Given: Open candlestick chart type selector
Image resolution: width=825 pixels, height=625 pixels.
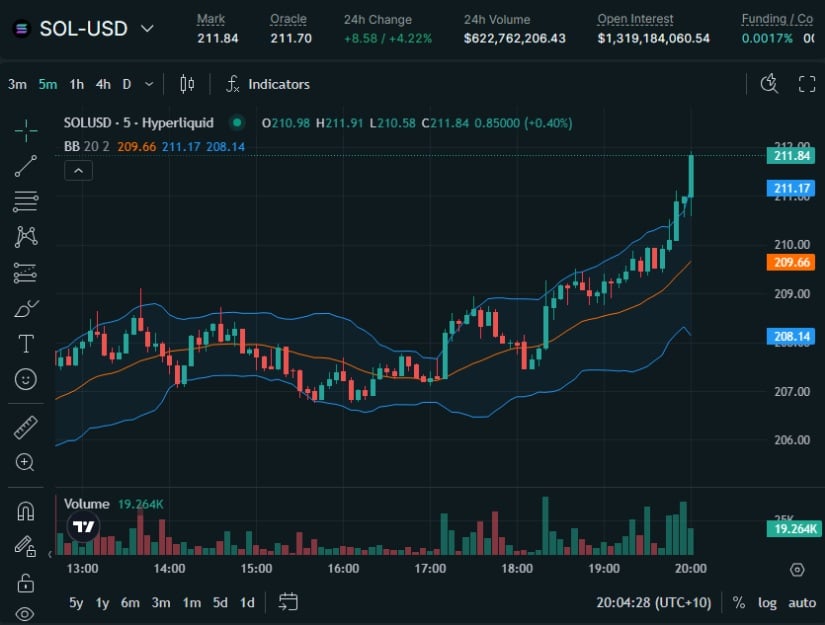Looking at the screenshot, I should click(x=187, y=84).
